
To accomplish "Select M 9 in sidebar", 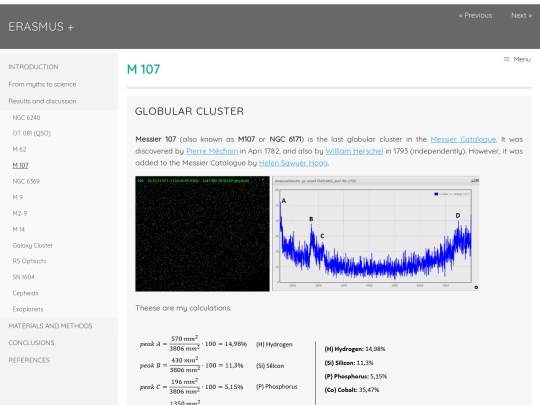I will [x=18, y=197].
